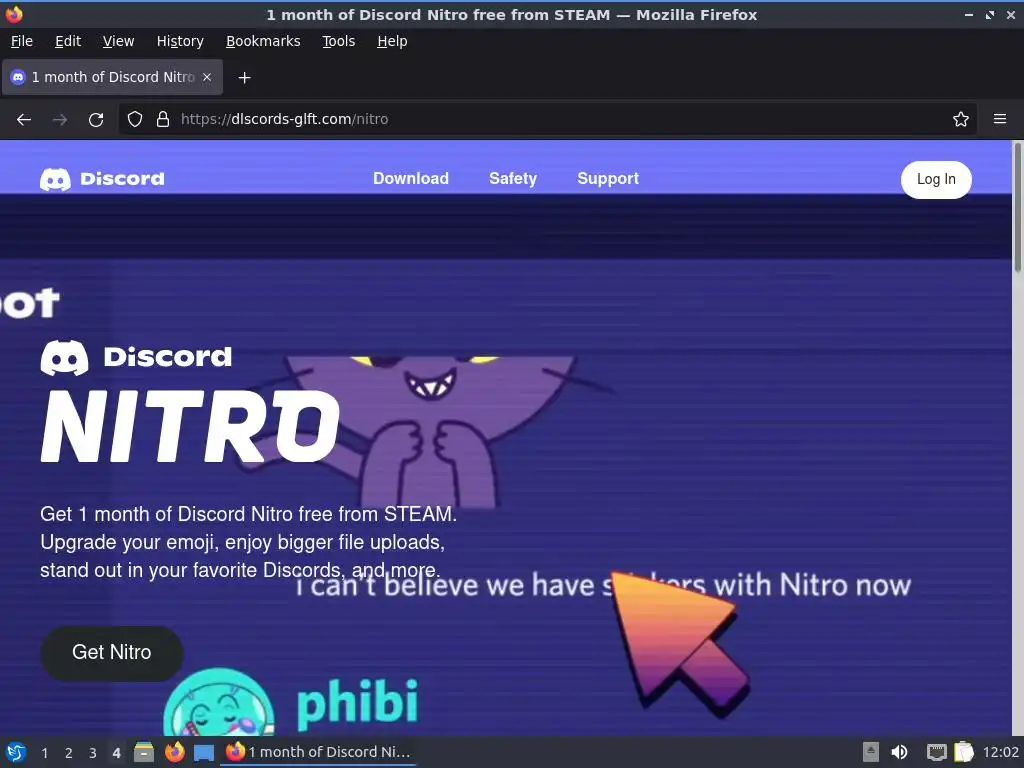The width and height of the screenshot is (1024, 768).
Task: Open the tracking protection shield icon
Action: click(x=135, y=119)
